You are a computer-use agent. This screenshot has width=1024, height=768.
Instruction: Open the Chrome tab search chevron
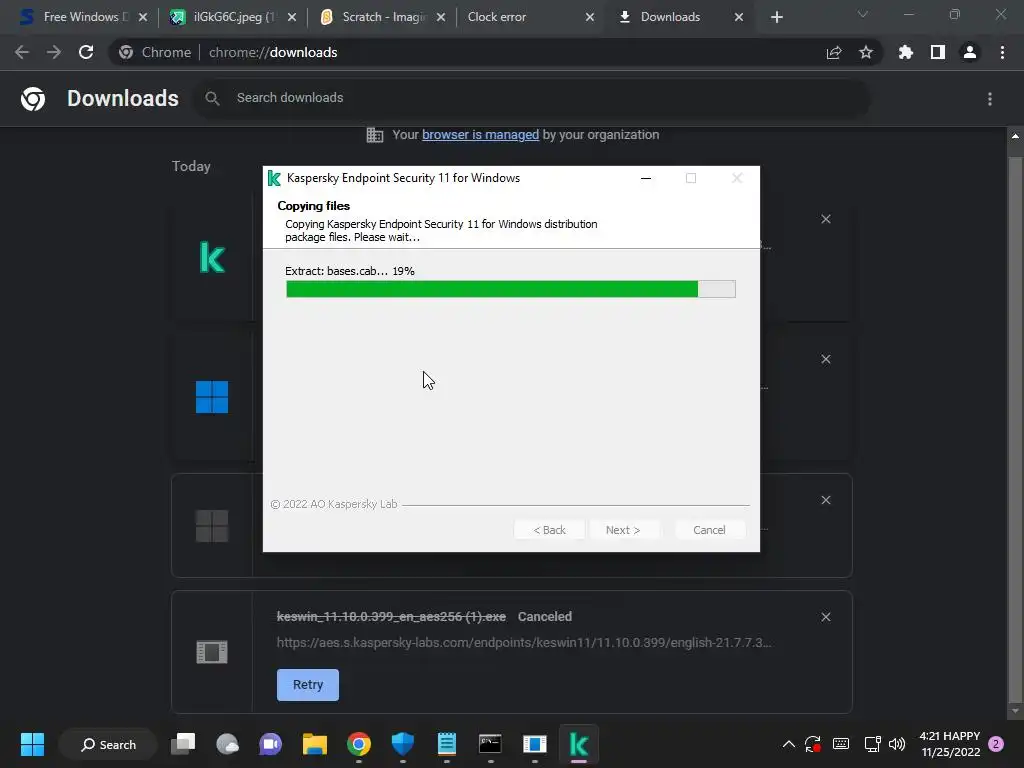[863, 14]
